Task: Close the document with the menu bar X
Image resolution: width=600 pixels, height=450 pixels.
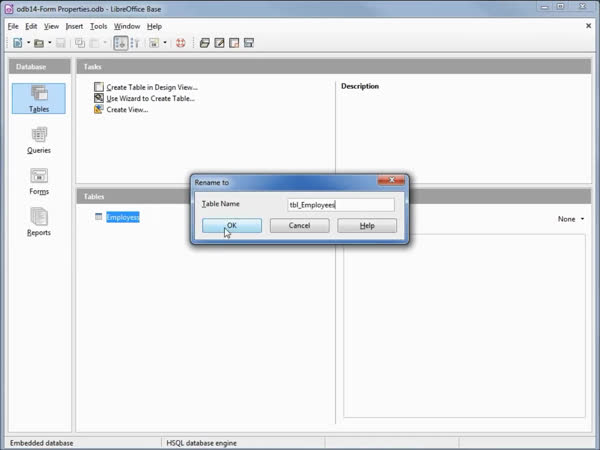Action: 588,26
